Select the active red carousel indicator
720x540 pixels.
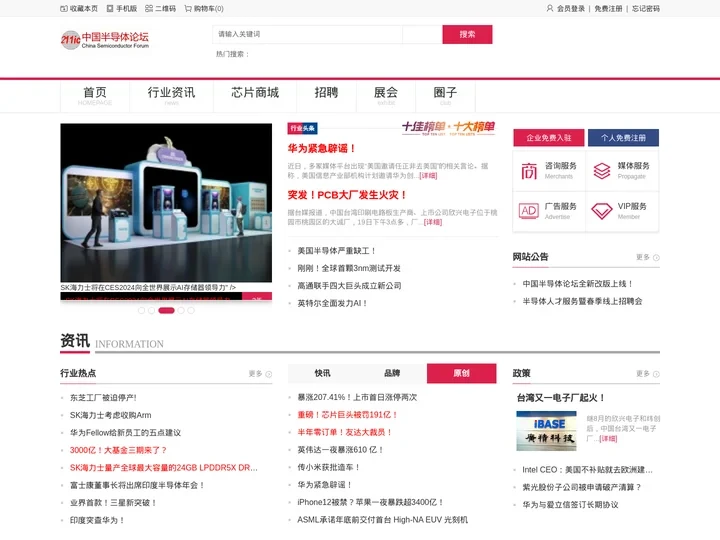pyautogui.click(x=166, y=311)
